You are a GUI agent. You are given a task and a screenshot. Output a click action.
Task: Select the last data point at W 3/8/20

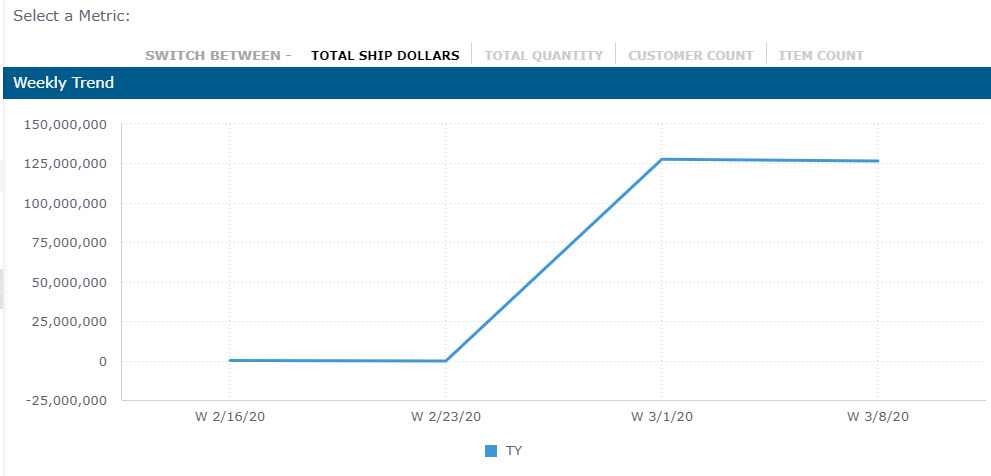[877, 161]
